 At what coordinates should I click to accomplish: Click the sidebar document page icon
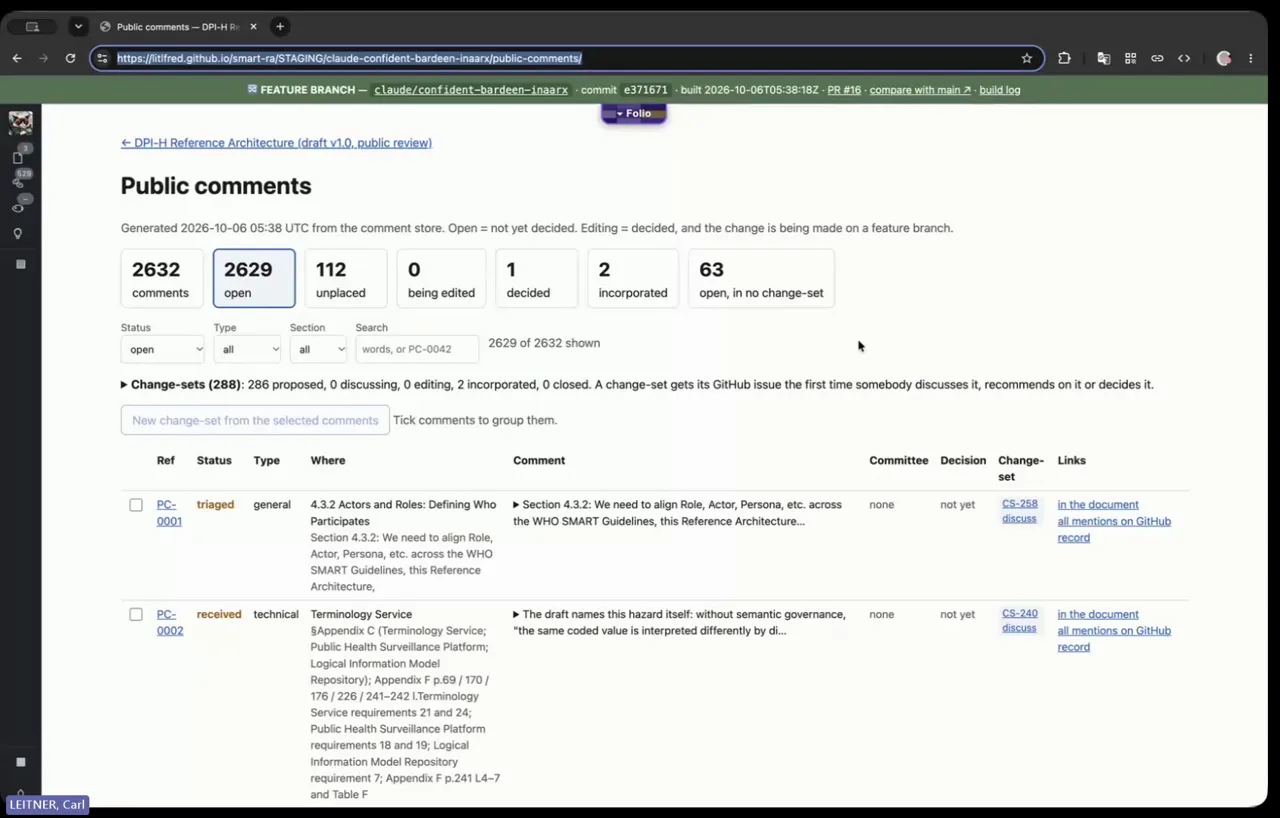[x=18, y=157]
